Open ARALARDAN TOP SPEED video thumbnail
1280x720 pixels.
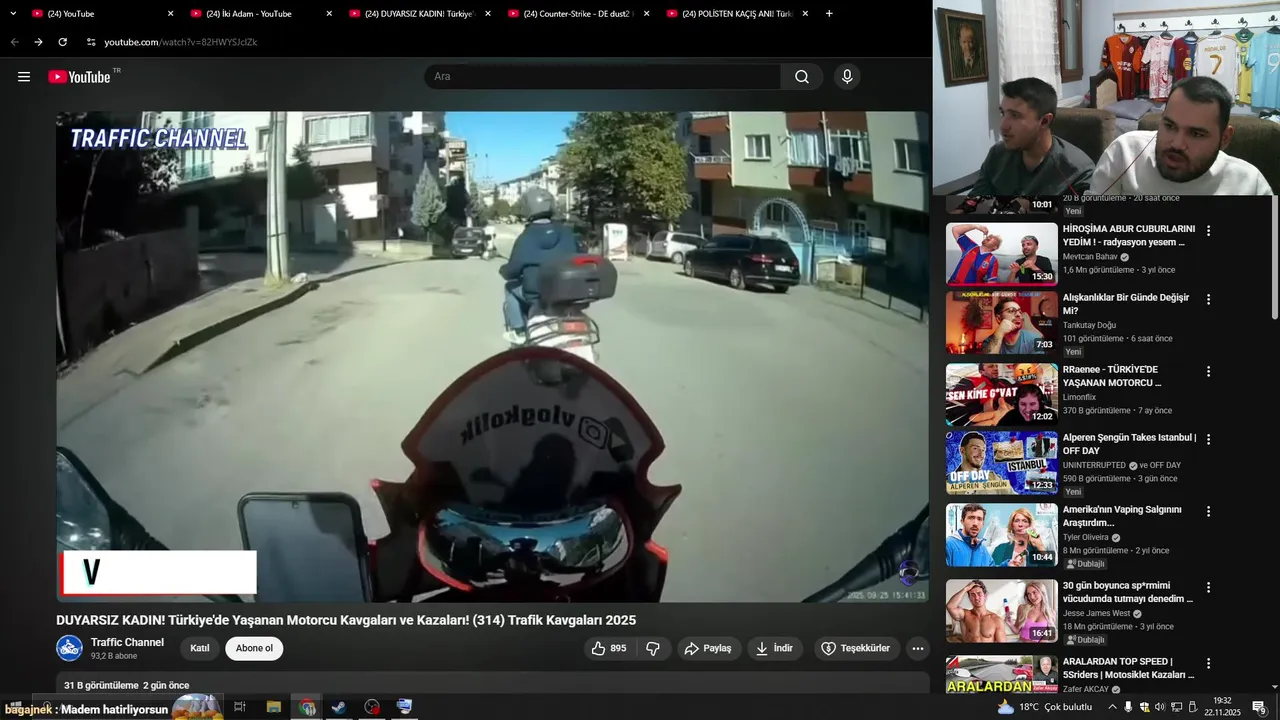coord(1001,675)
